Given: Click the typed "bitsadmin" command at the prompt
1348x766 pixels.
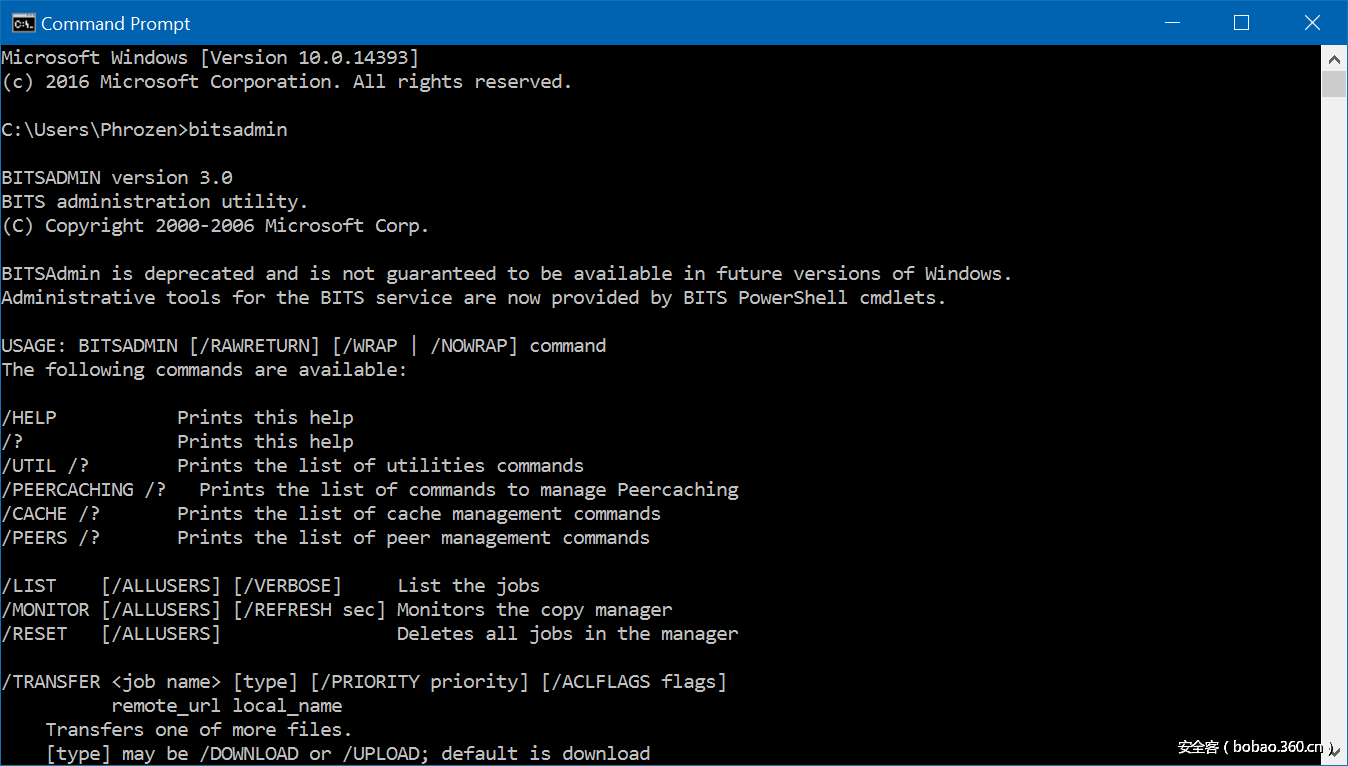Looking at the screenshot, I should (x=238, y=130).
